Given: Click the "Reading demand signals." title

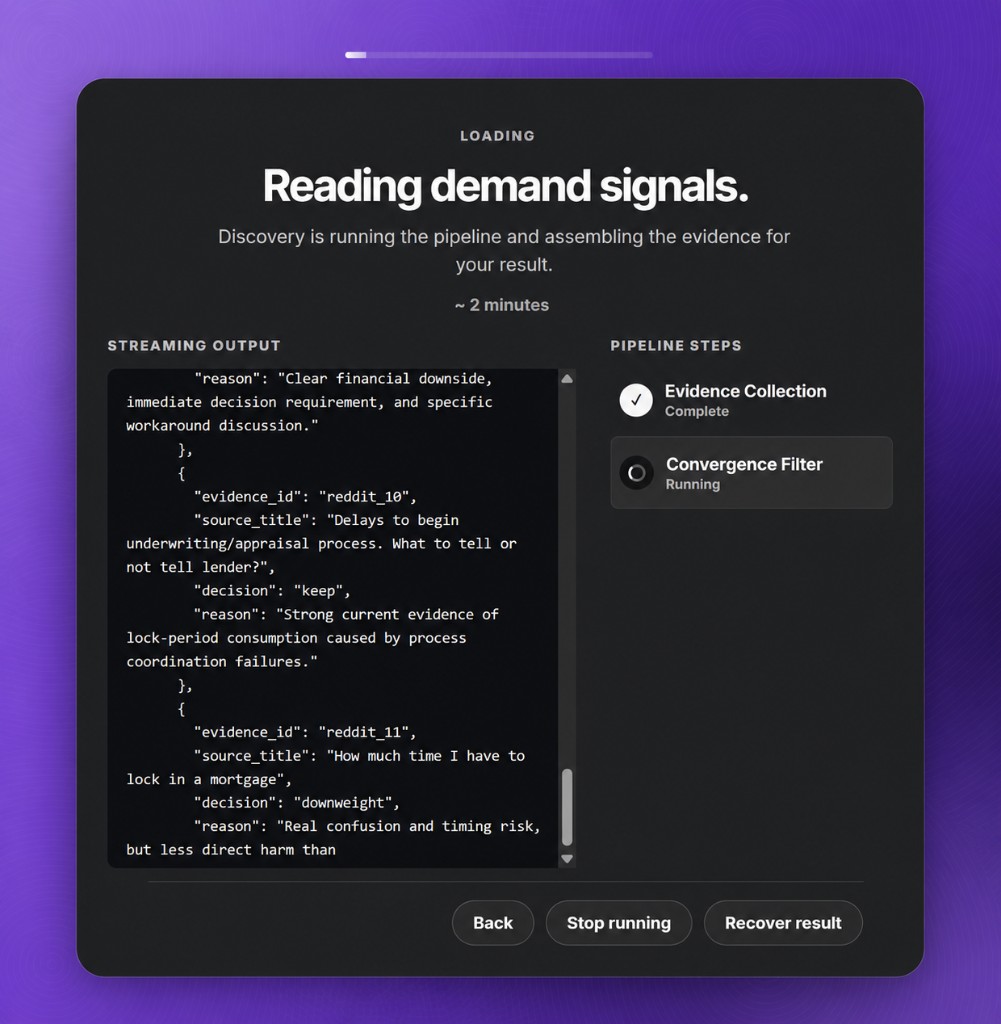Looking at the screenshot, I should tap(505, 186).
